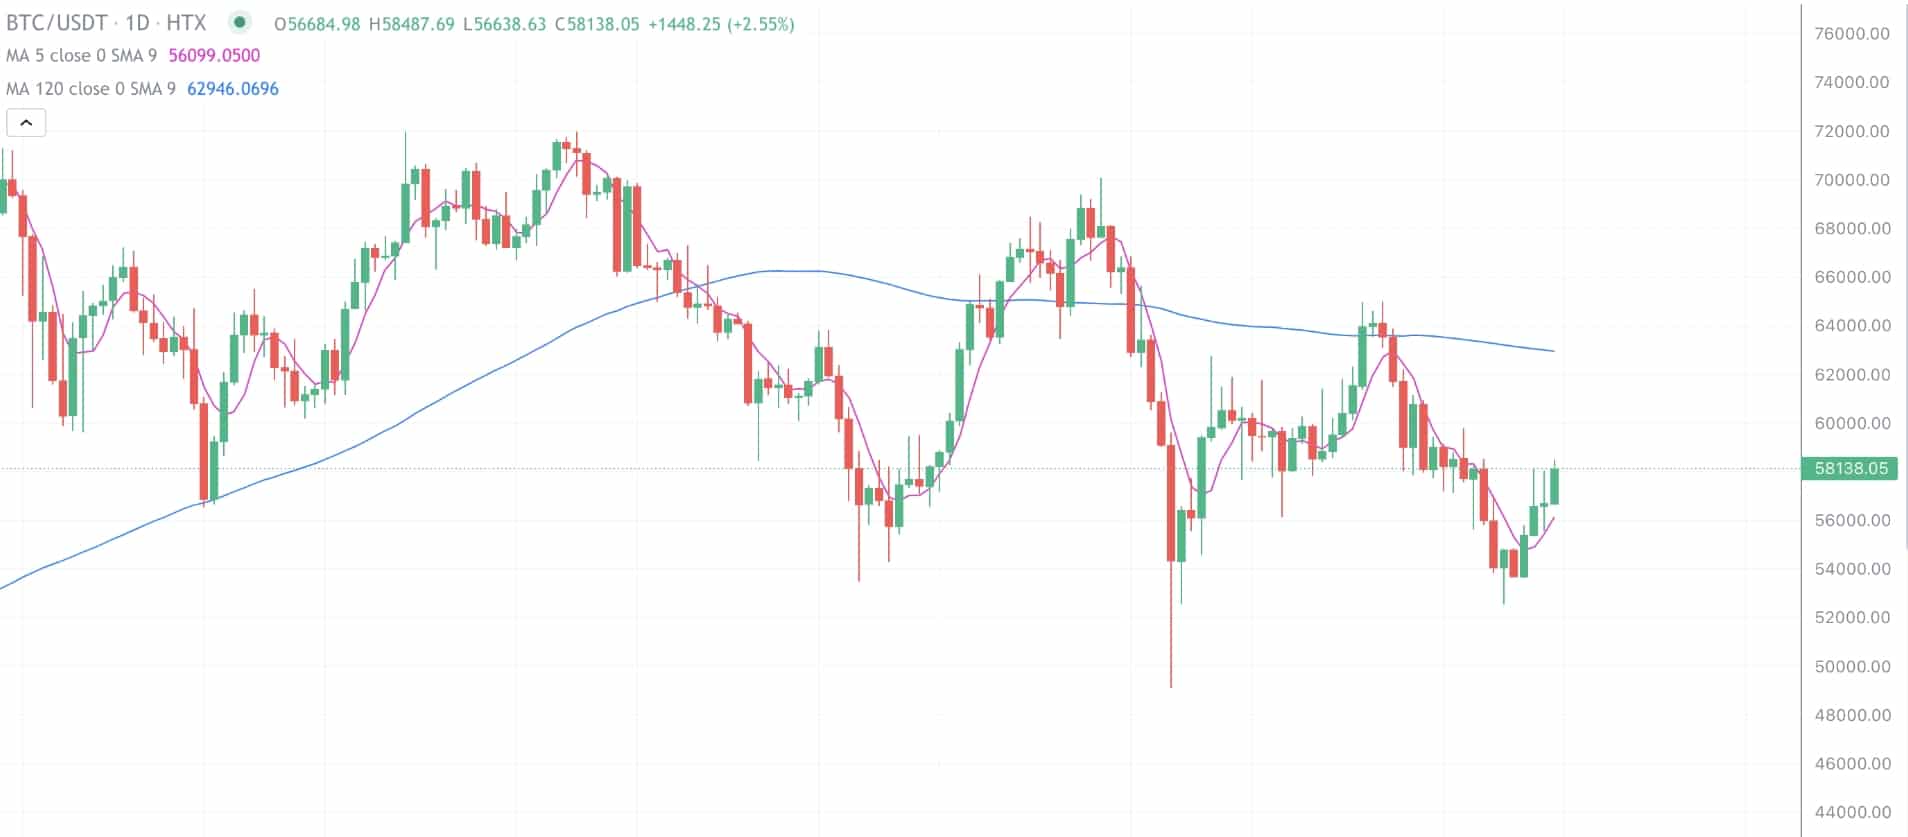Click the green market status dot
The width and height of the screenshot is (1908, 837).
tap(239, 22)
